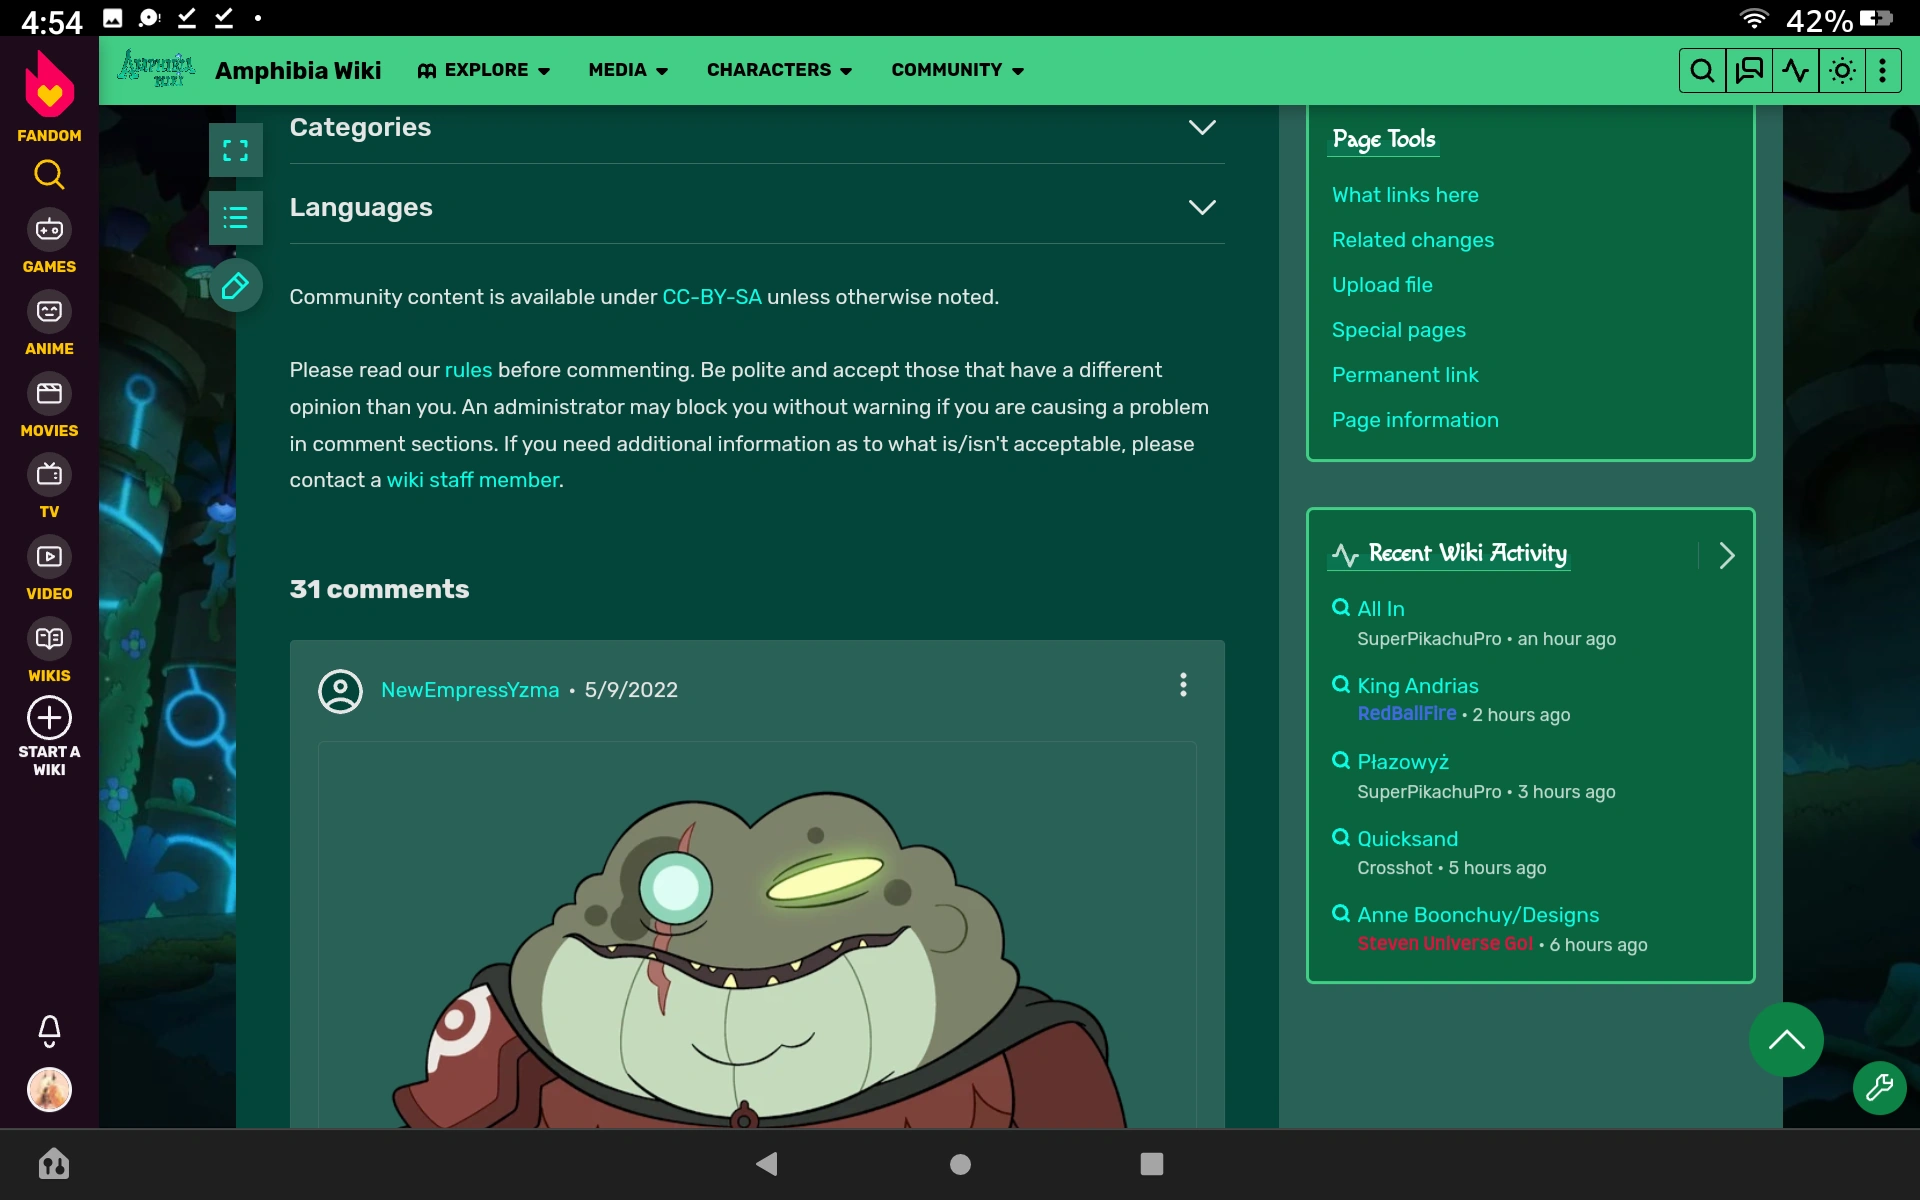This screenshot has height=1200, width=1920.
Task: Open the notifications bell icon
Action: click(x=49, y=1030)
